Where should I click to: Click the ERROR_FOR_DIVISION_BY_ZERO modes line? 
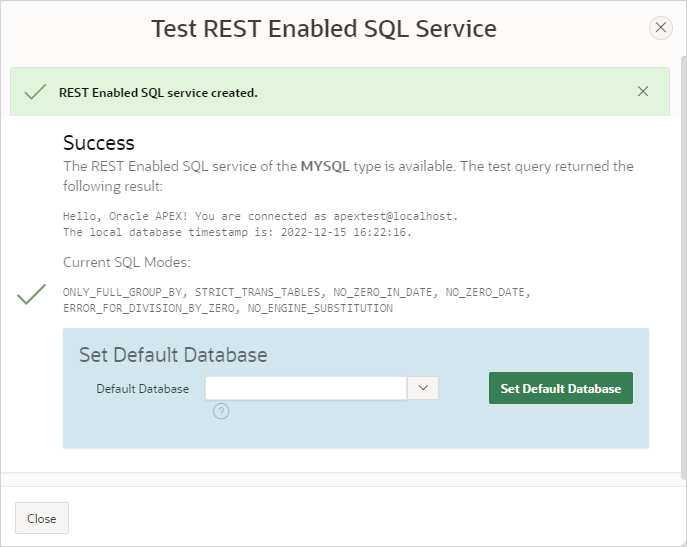[228, 308]
